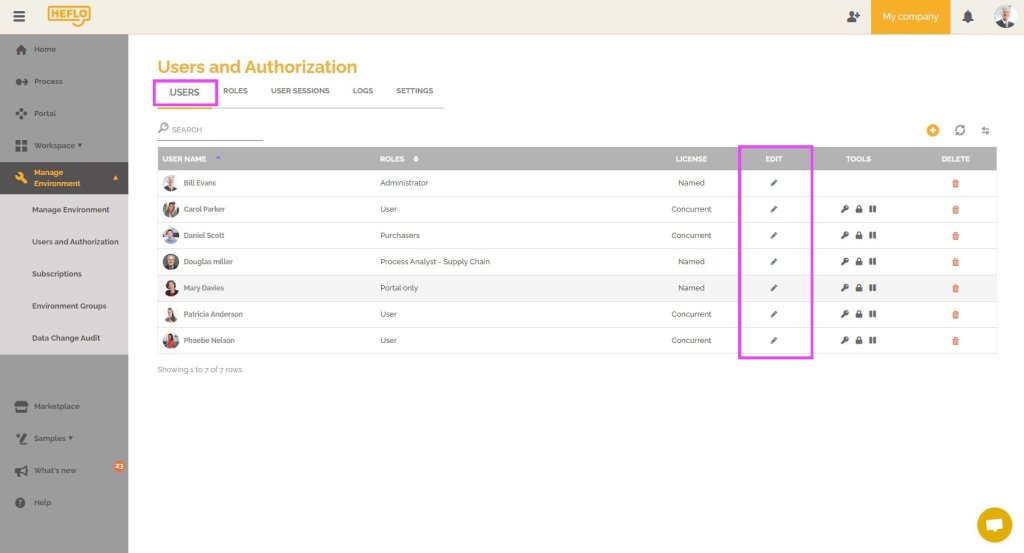
Task: Switch to the Roles tab
Action: pyautogui.click(x=235, y=91)
